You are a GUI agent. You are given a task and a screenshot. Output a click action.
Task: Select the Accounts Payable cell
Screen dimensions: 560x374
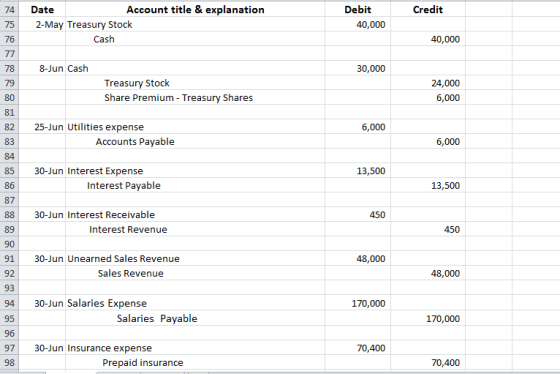pos(195,141)
